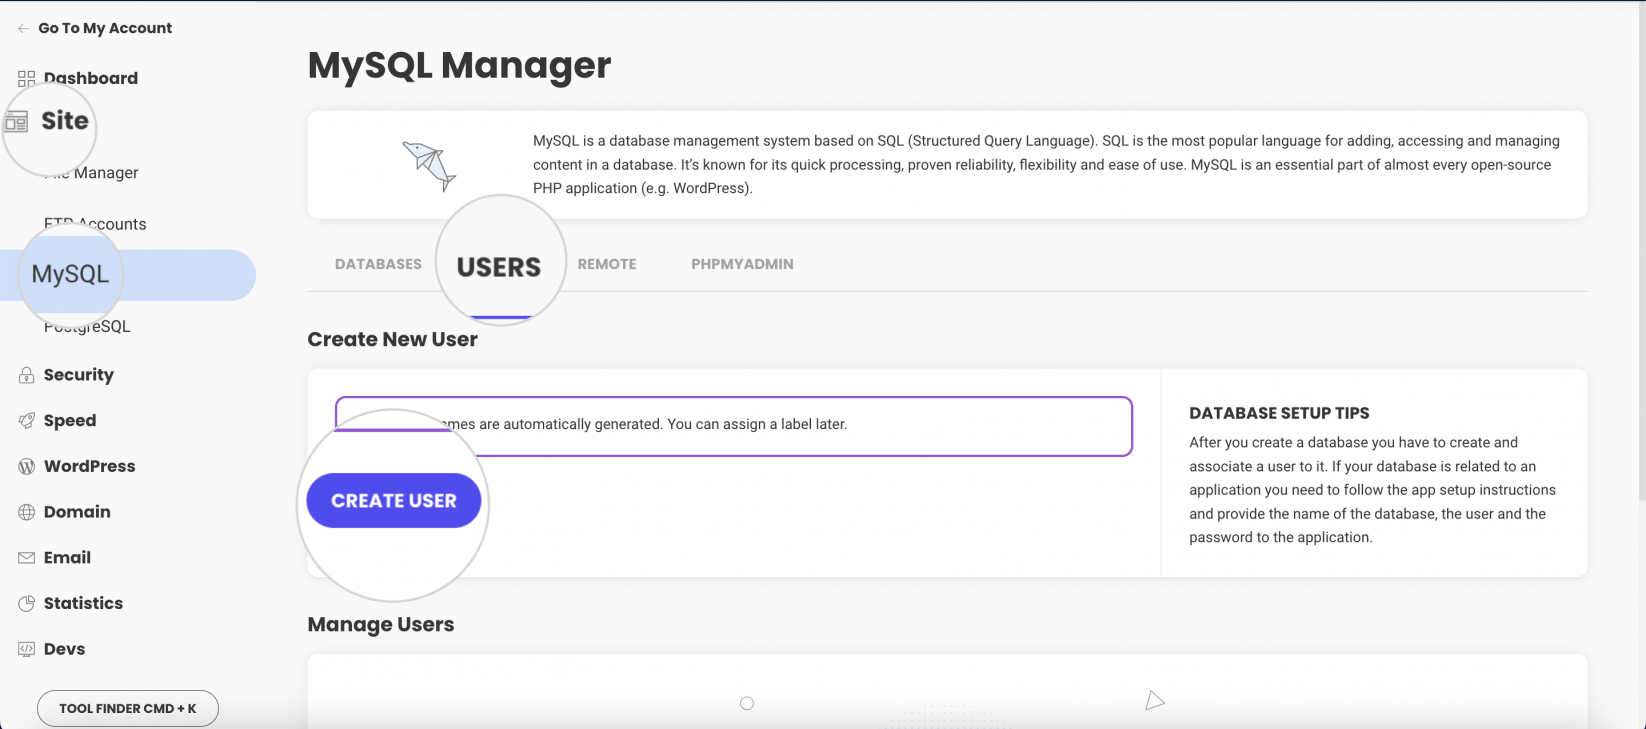Click the Security lock icon
1646x729 pixels.
pos(27,375)
